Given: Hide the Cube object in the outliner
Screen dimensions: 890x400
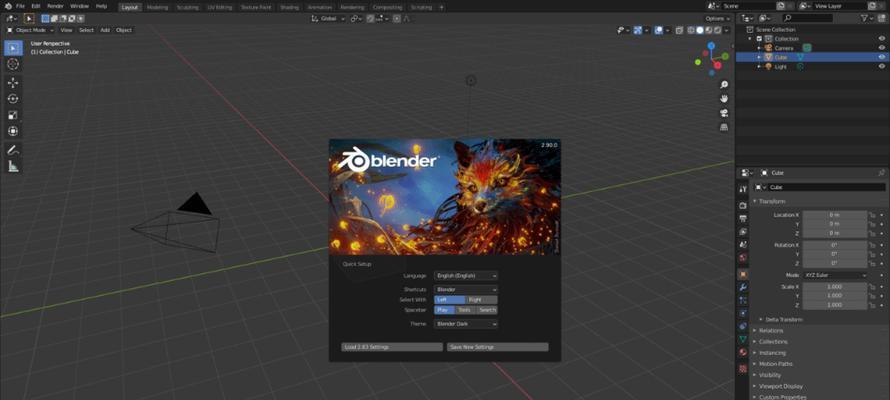Looking at the screenshot, I should (x=881, y=57).
